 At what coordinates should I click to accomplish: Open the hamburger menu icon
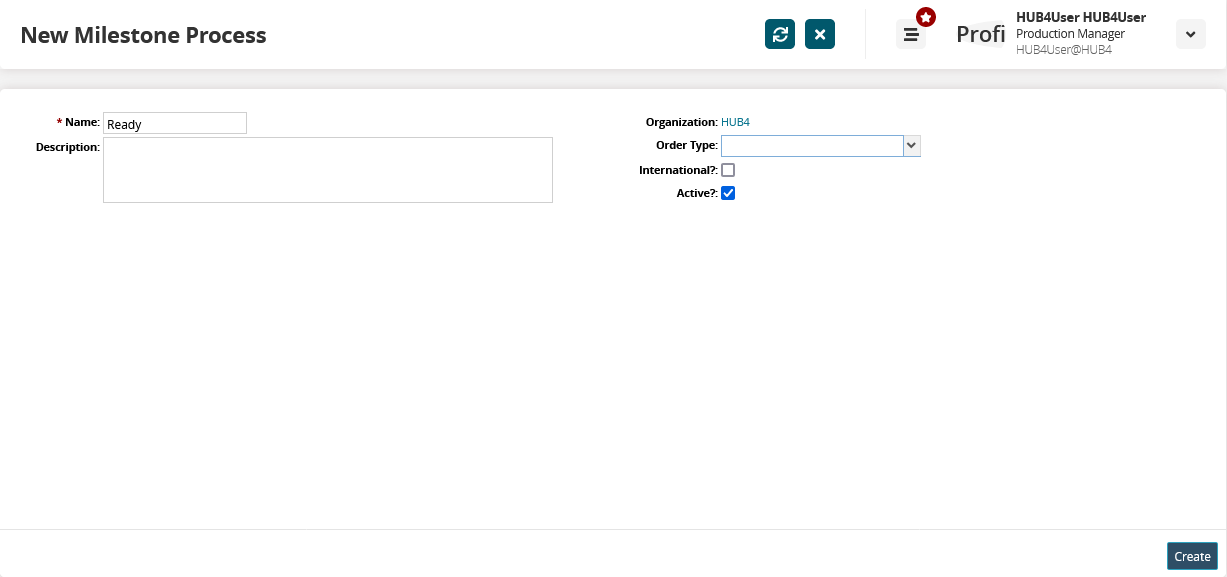(911, 35)
